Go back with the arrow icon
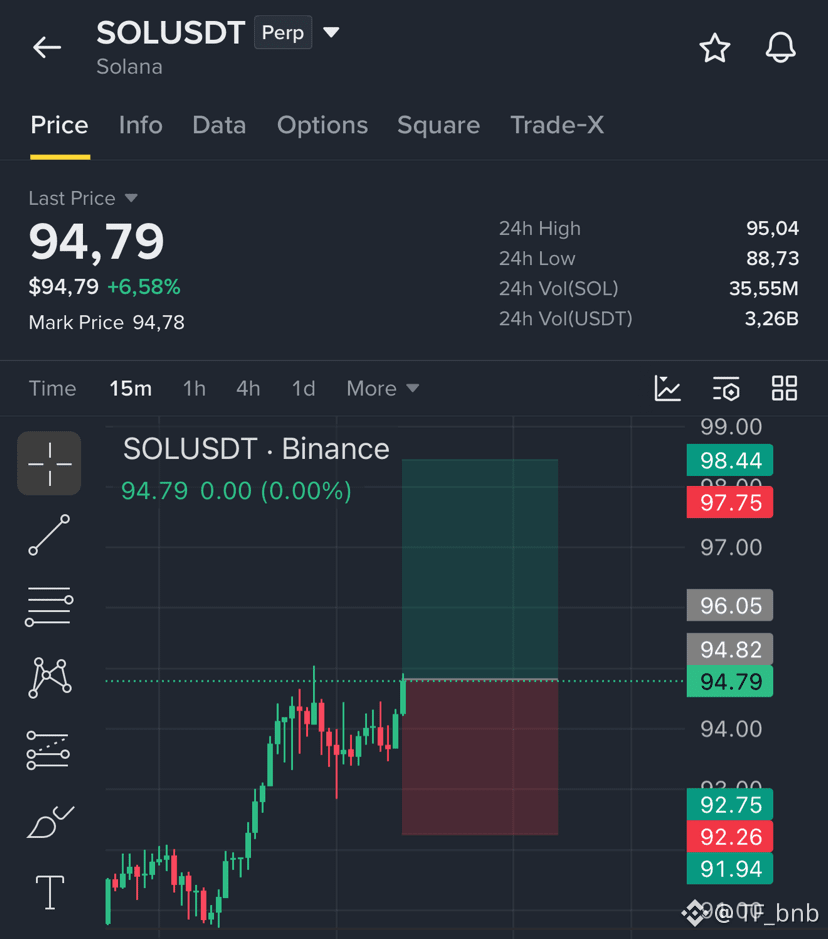The image size is (828, 939). [x=47, y=47]
